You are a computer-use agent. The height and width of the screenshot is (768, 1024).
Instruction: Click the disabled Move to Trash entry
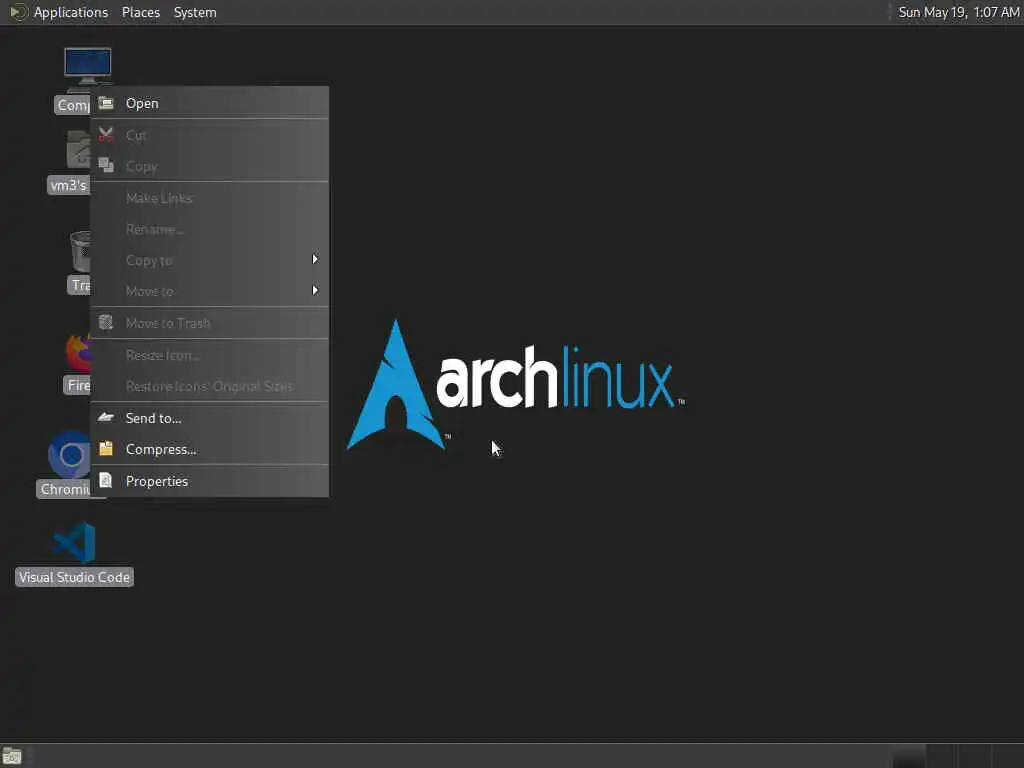click(210, 323)
